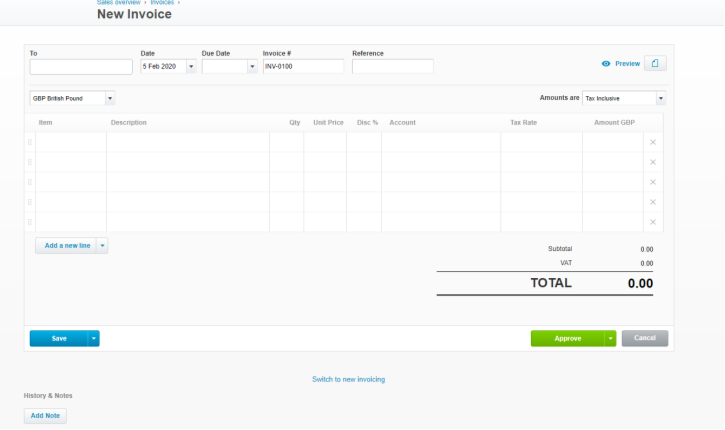
Task: Click the Subtotal label
Action: [x=560, y=249]
